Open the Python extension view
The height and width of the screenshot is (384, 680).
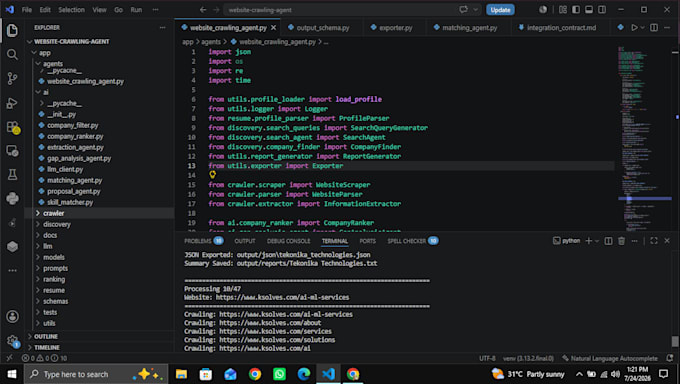[12, 198]
